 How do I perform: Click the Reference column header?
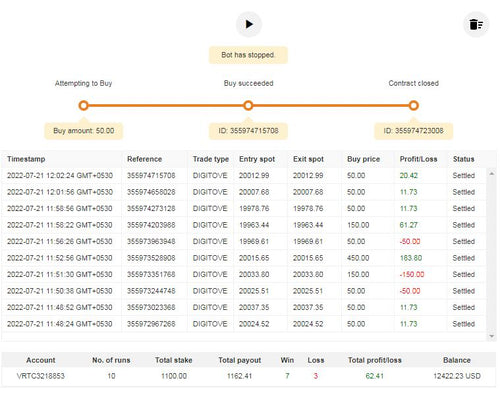[x=144, y=159]
